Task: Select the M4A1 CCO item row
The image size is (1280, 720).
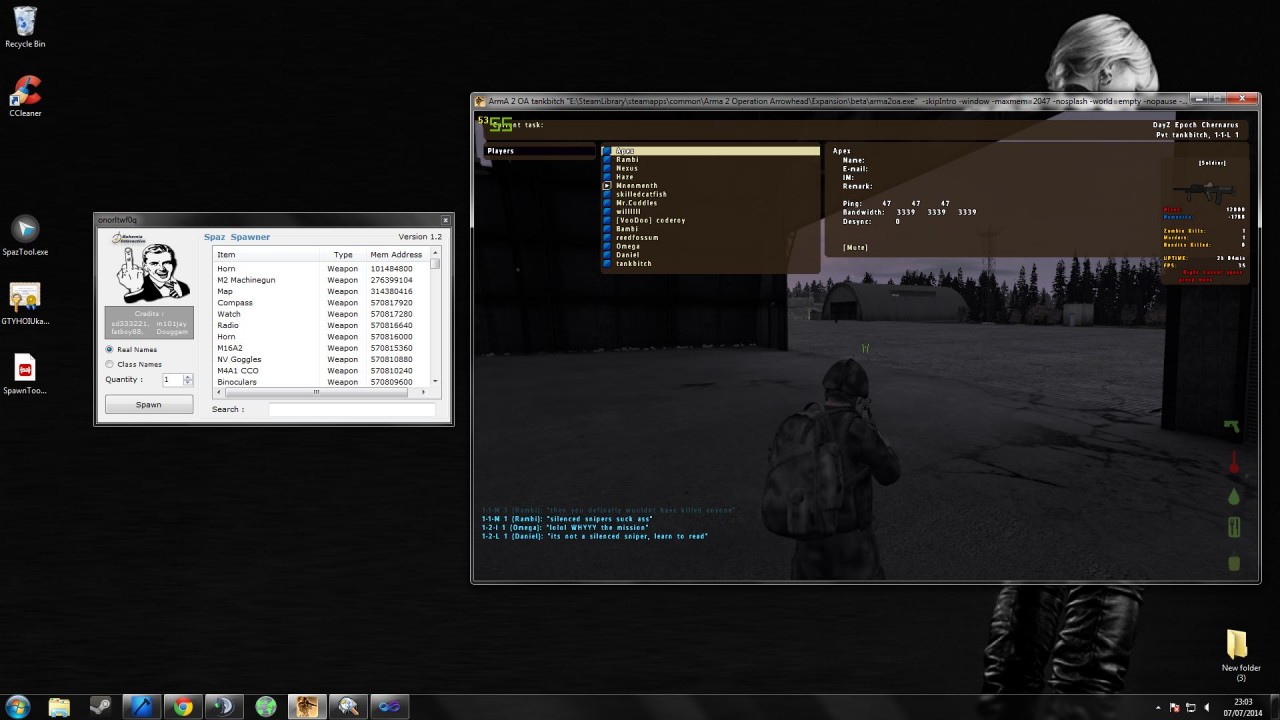Action: (322, 370)
